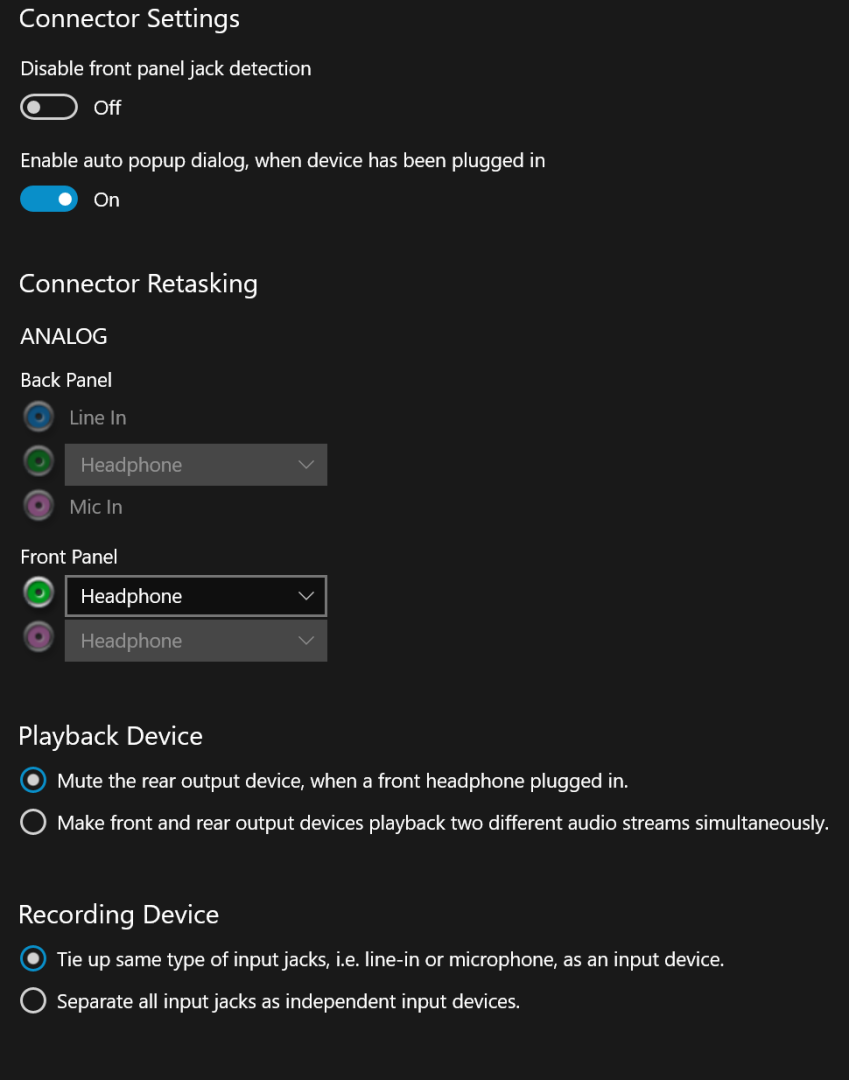Click the pink Mic In jack icon
This screenshot has height=1080, width=849.
38,506
